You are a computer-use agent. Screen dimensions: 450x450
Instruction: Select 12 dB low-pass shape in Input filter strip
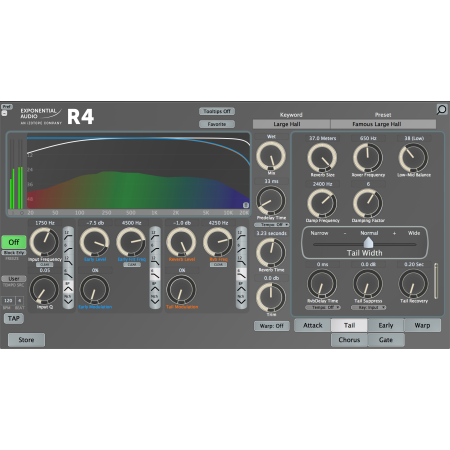point(68,261)
